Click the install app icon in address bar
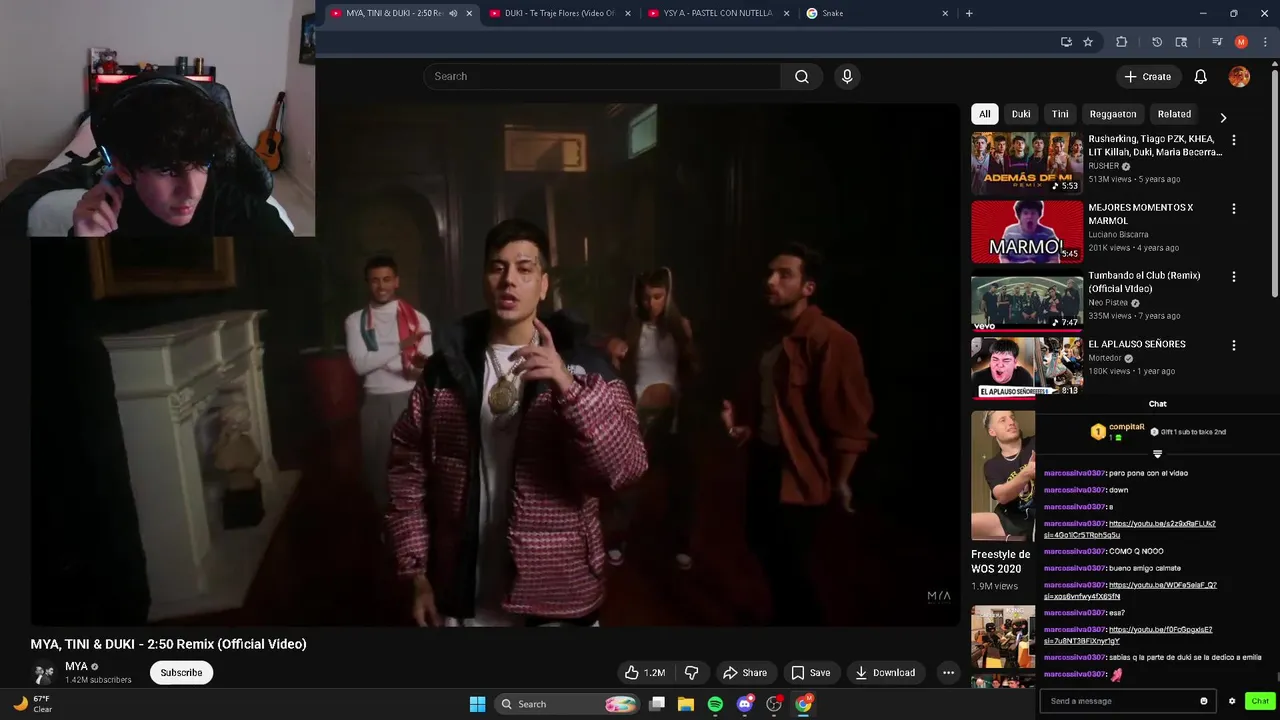Image resolution: width=1280 pixels, height=720 pixels. [x=1066, y=42]
